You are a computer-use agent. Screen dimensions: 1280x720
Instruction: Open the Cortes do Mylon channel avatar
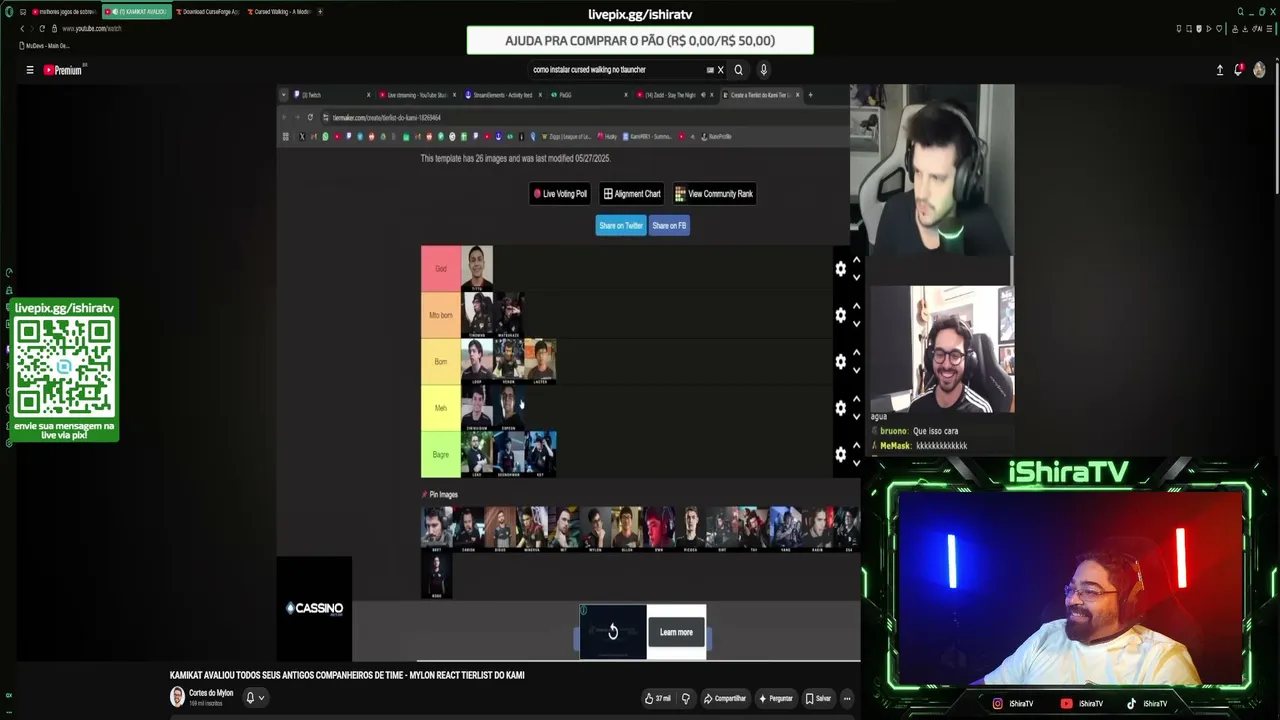click(177, 696)
